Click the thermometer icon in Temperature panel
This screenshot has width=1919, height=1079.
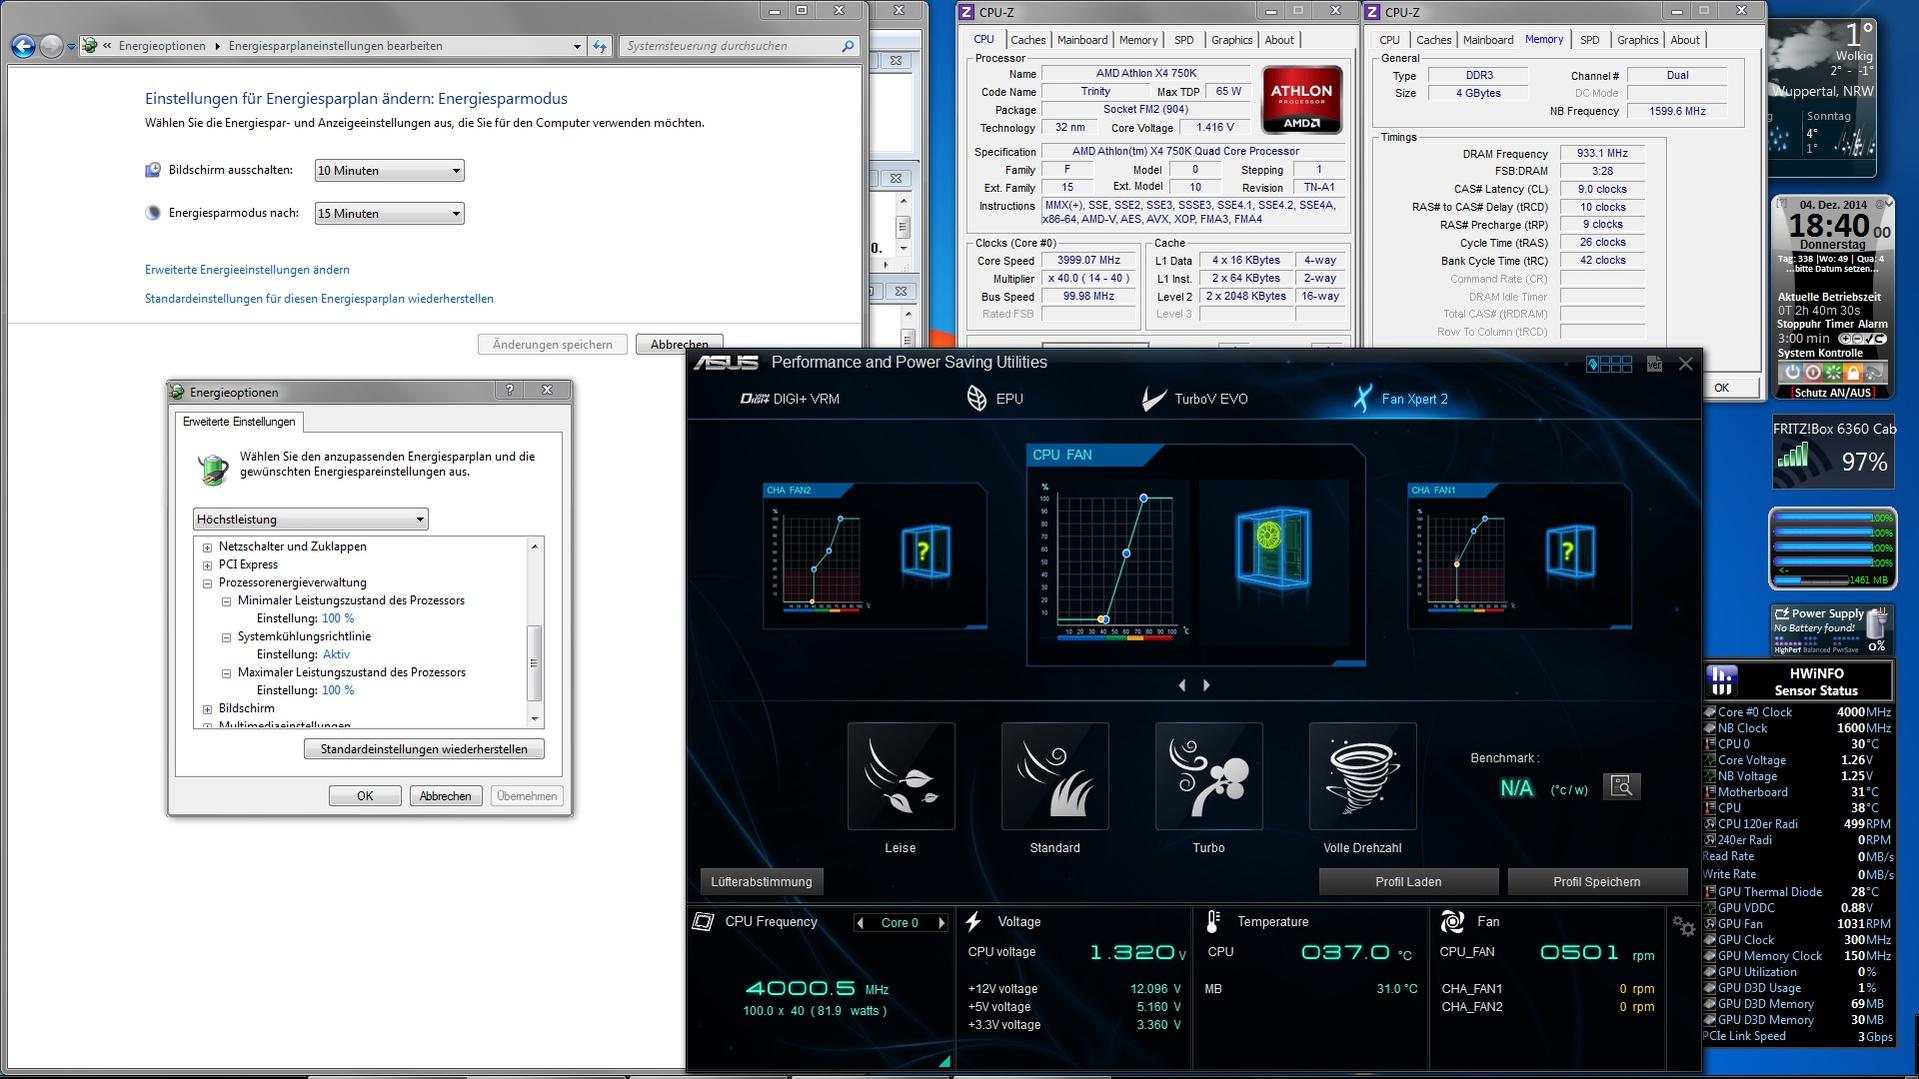click(x=1213, y=922)
